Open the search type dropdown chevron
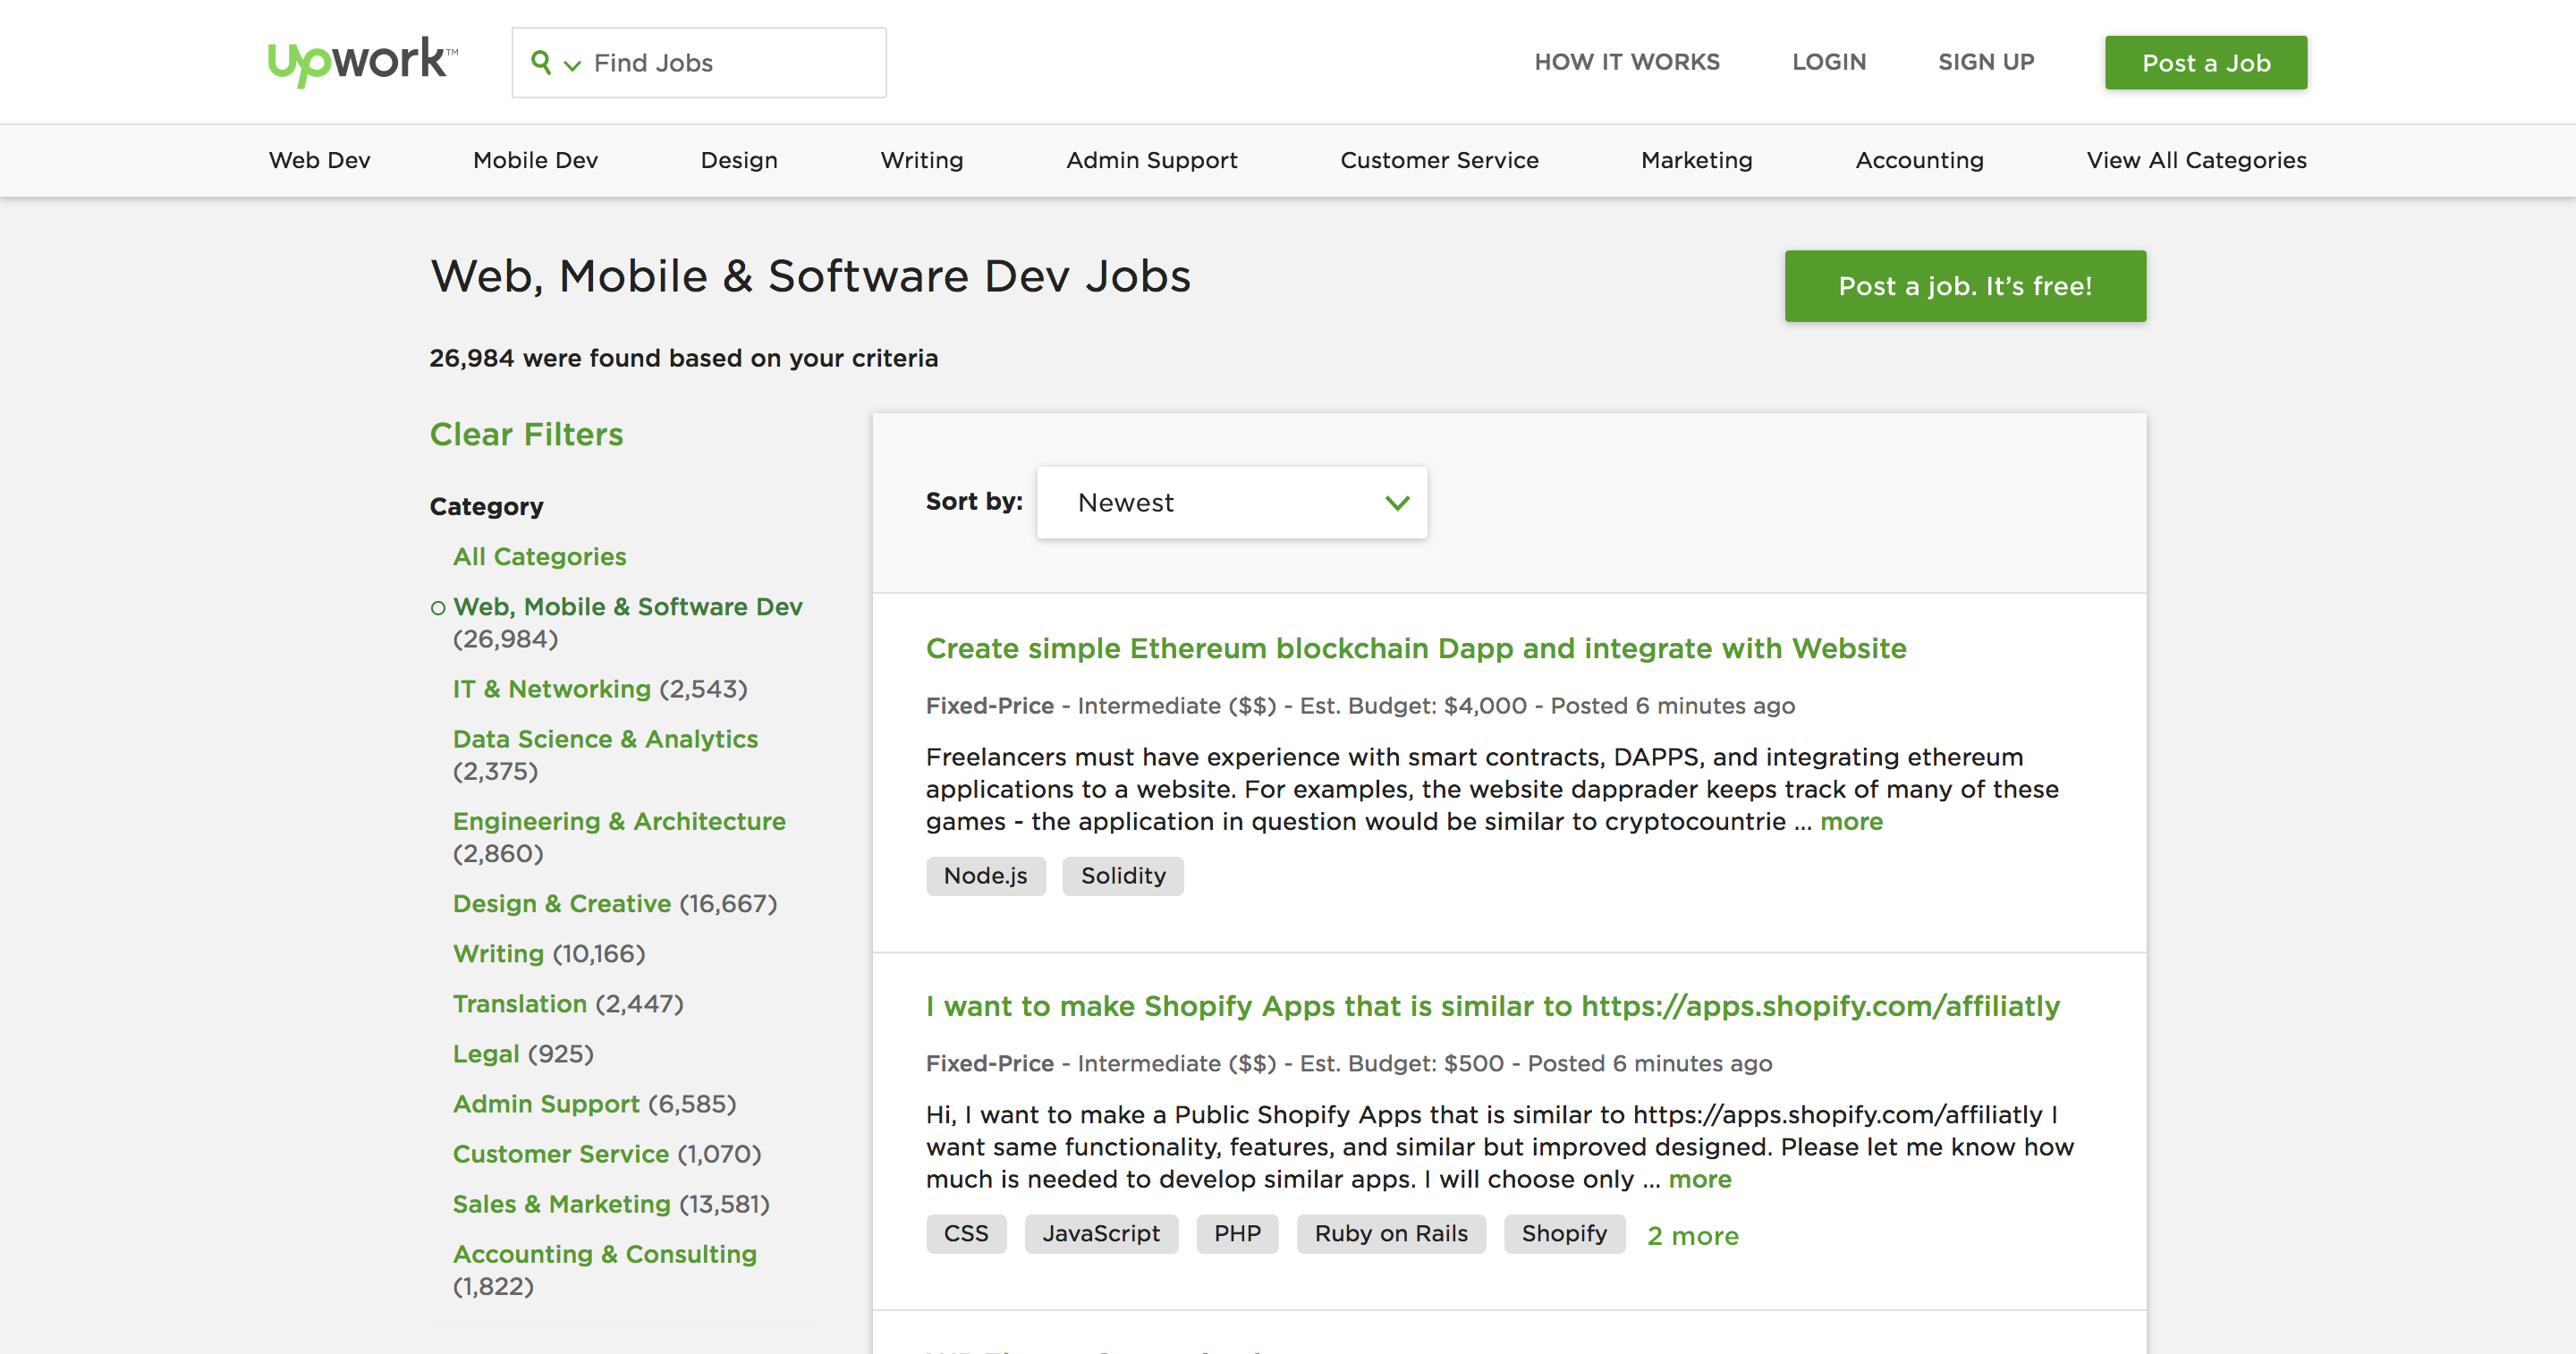Viewport: 2576px width, 1354px height. 572,65
